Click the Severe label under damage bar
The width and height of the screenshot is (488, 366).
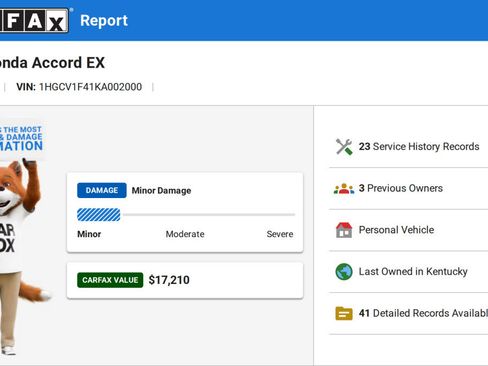click(280, 234)
